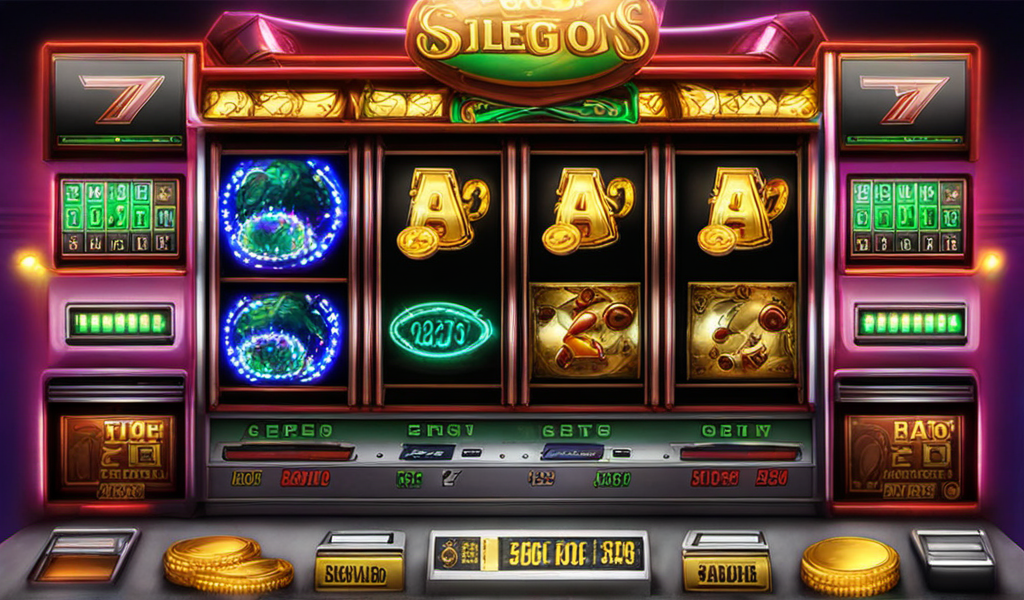Select the lower blue glowing orb symbol

click(281, 336)
